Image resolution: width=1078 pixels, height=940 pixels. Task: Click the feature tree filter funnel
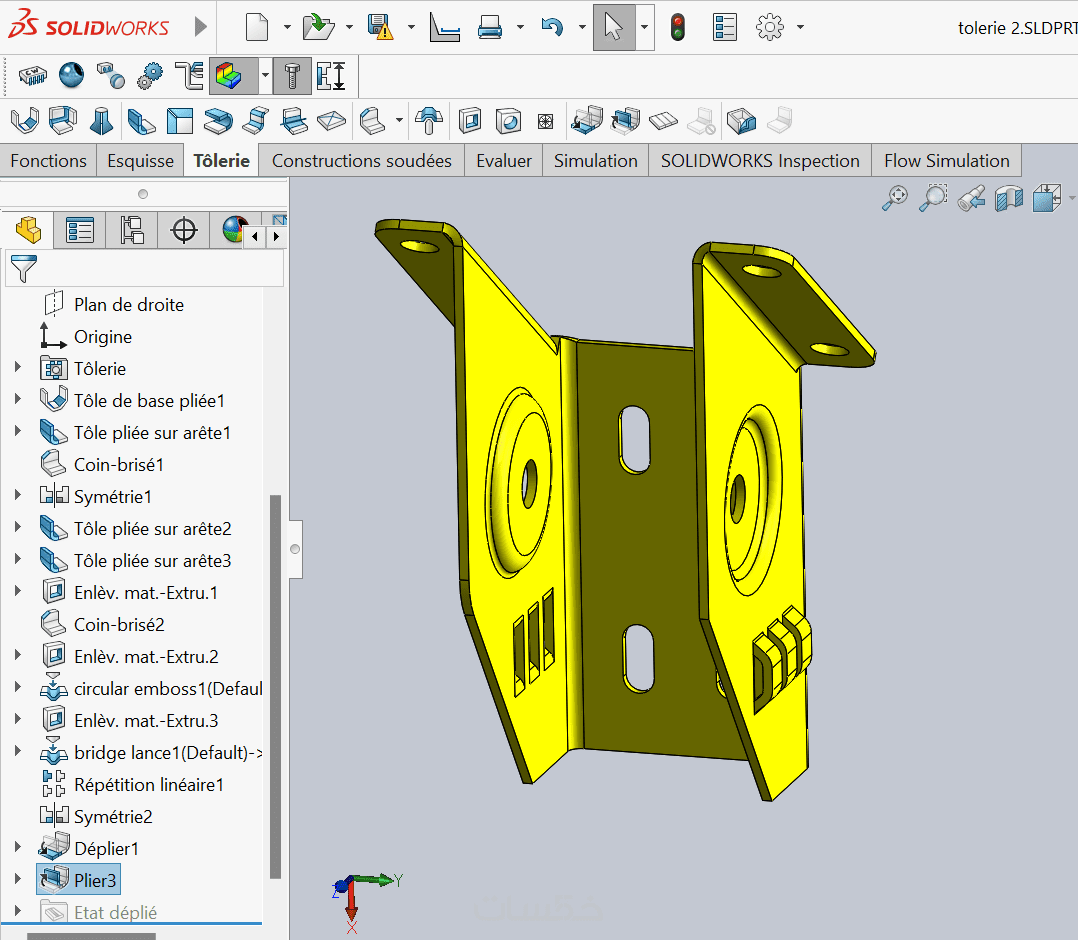coord(22,268)
